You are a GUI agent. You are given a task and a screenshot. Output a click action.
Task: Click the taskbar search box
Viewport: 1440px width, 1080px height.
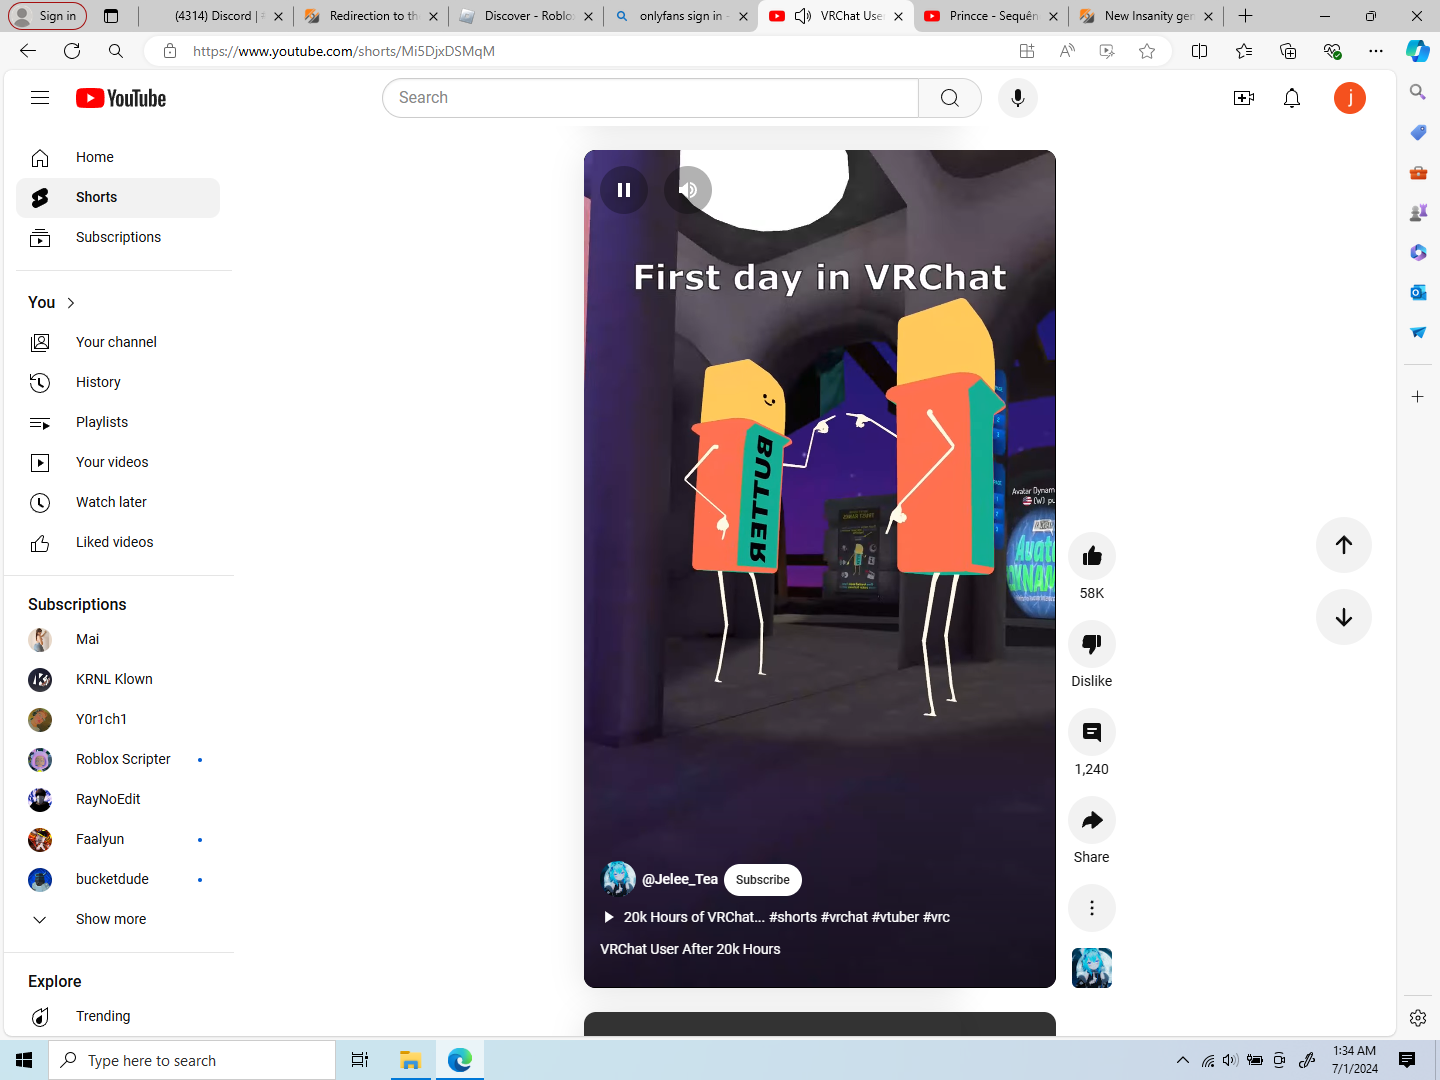[192, 1060]
